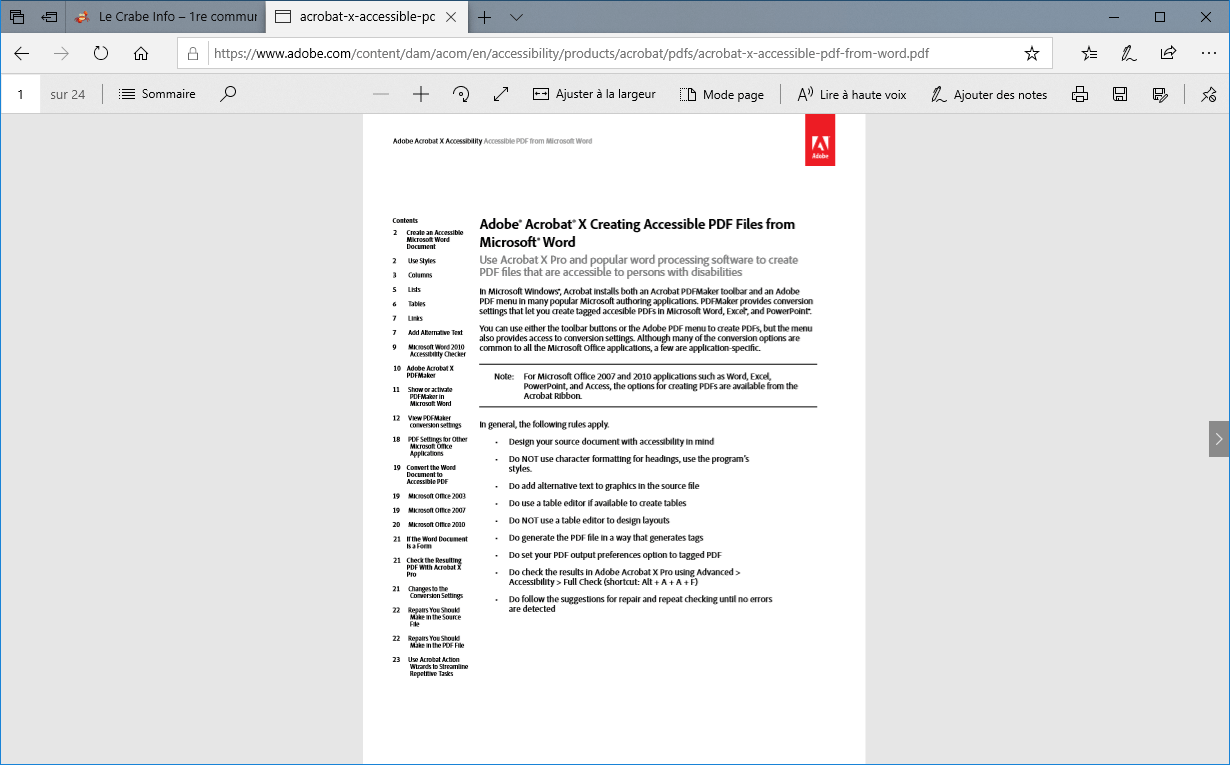Refresh the current page

tap(101, 53)
